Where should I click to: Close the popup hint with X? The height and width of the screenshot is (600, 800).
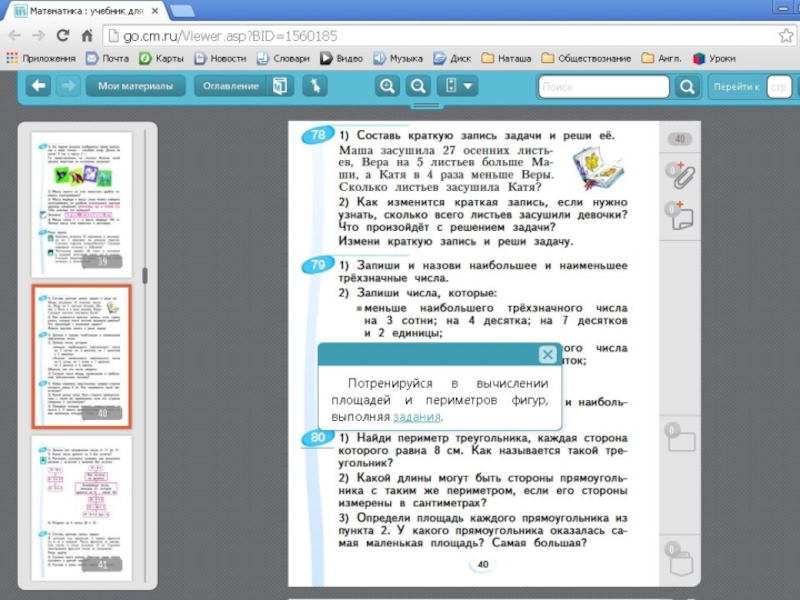point(547,355)
